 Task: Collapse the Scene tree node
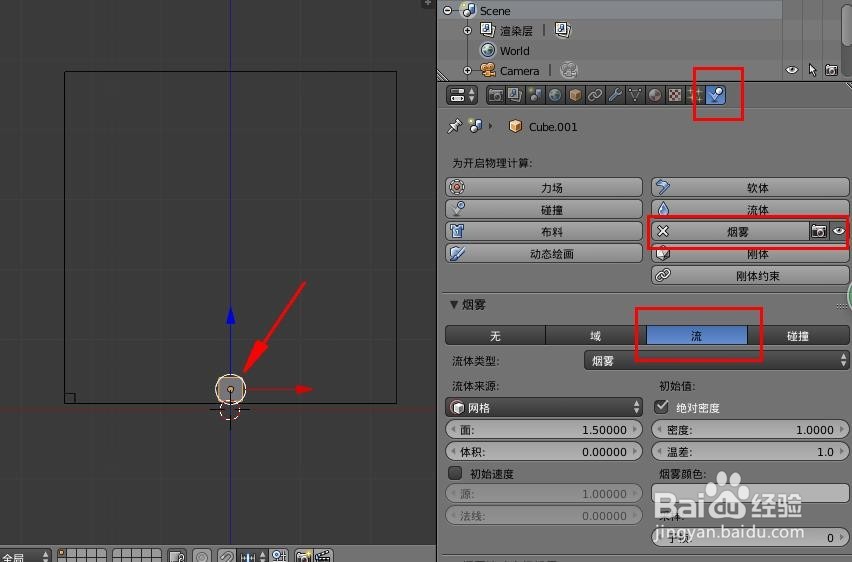point(448,10)
